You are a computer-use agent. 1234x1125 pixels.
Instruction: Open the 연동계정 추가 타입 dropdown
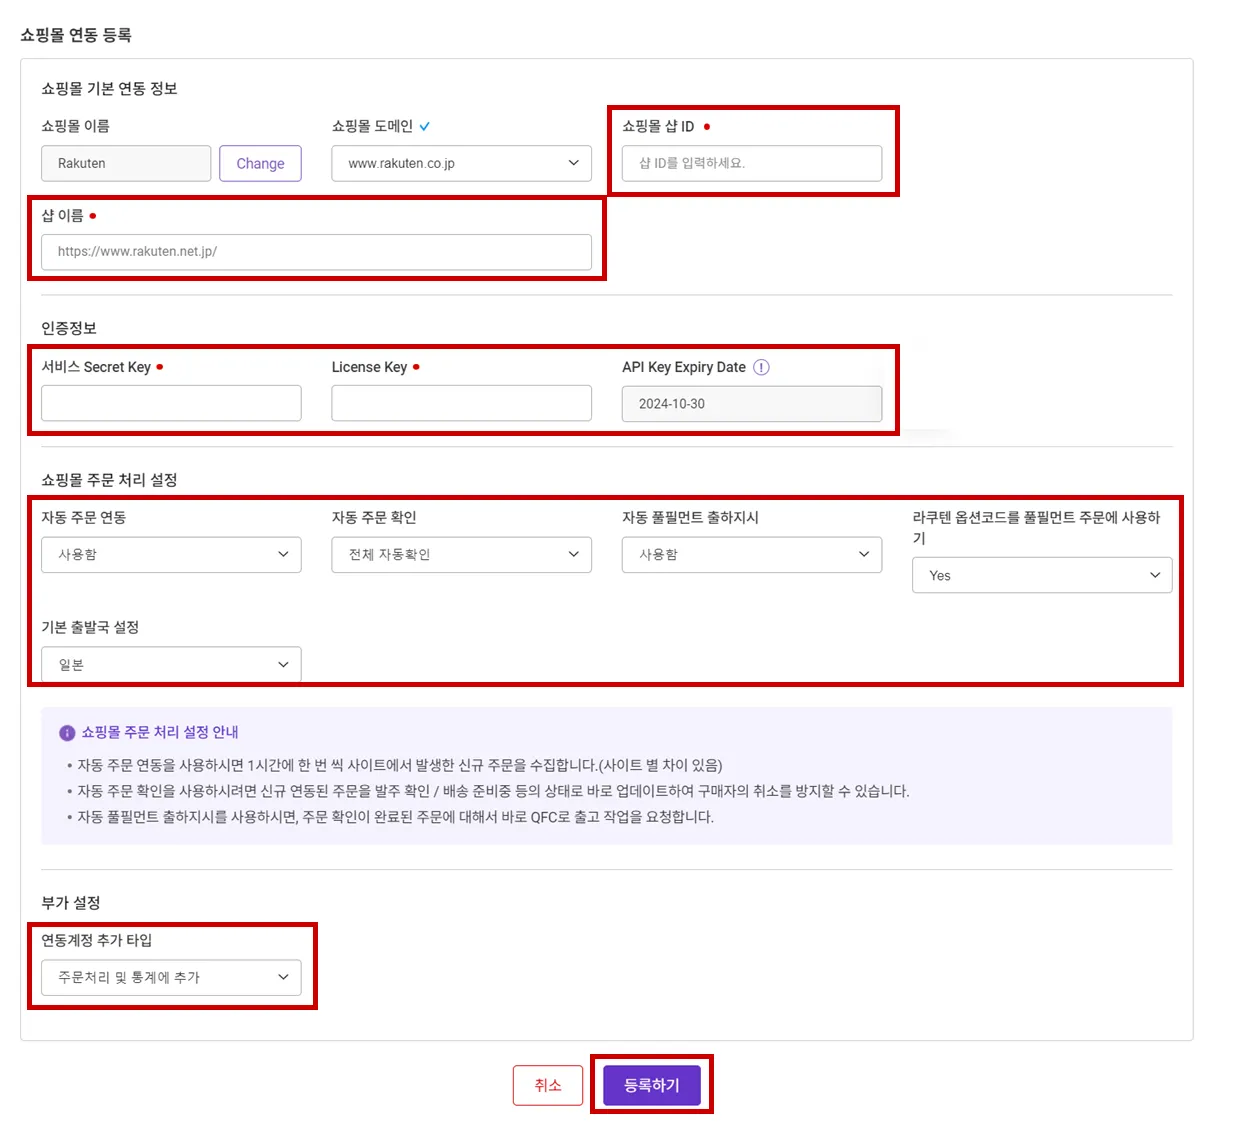click(171, 977)
